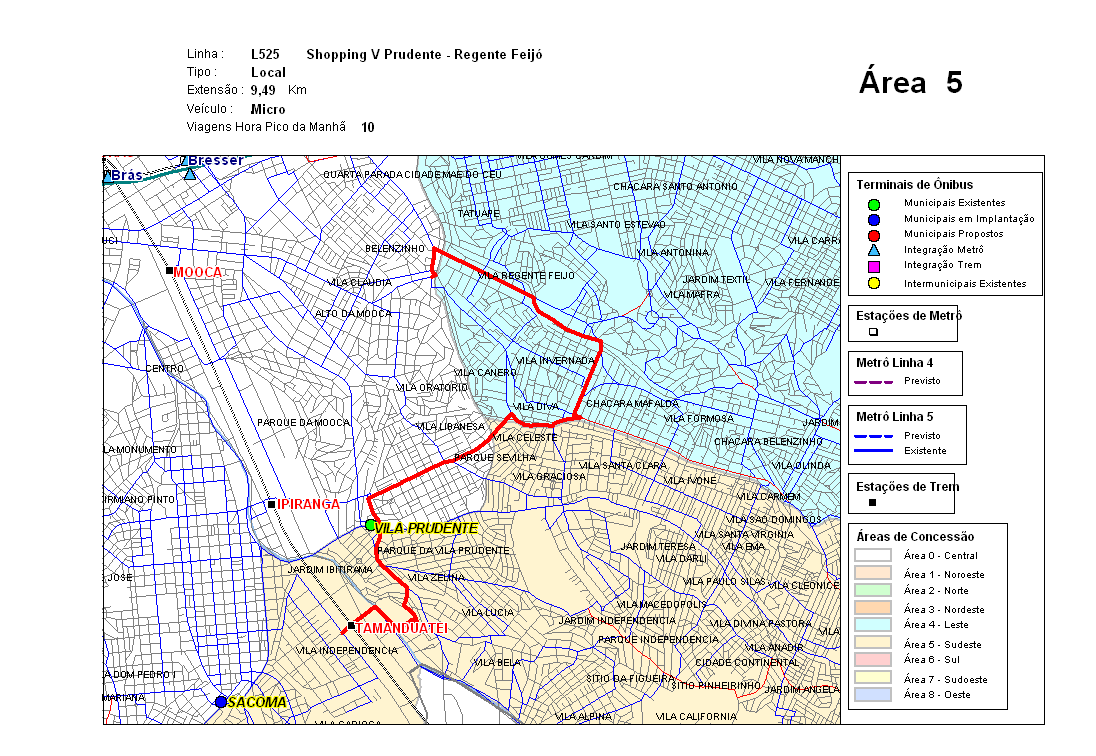This screenshot has width=1096, height=756.
Task: Click the VILA ZELINA map label
Action: tap(436, 578)
